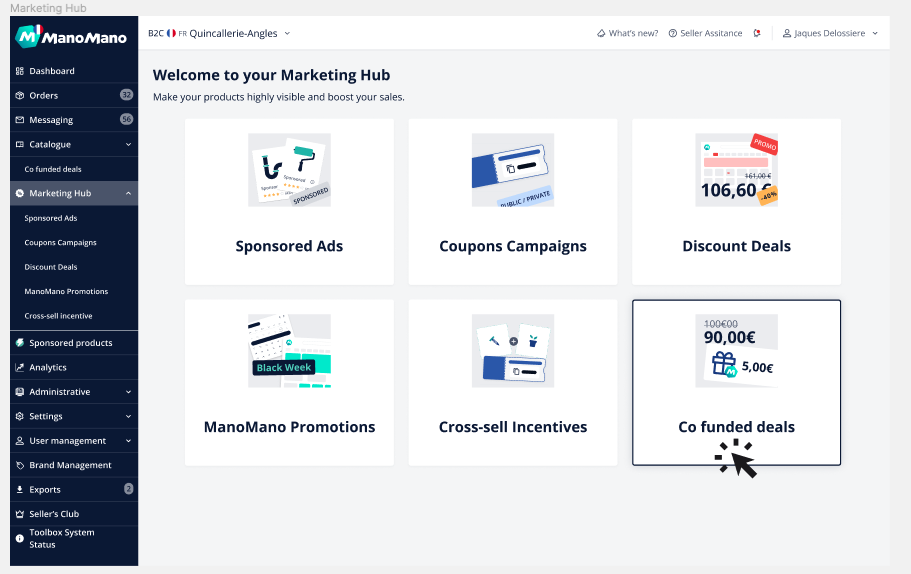911x574 pixels.
Task: Open the Coupons Campaigns illustration
Action: (513, 170)
